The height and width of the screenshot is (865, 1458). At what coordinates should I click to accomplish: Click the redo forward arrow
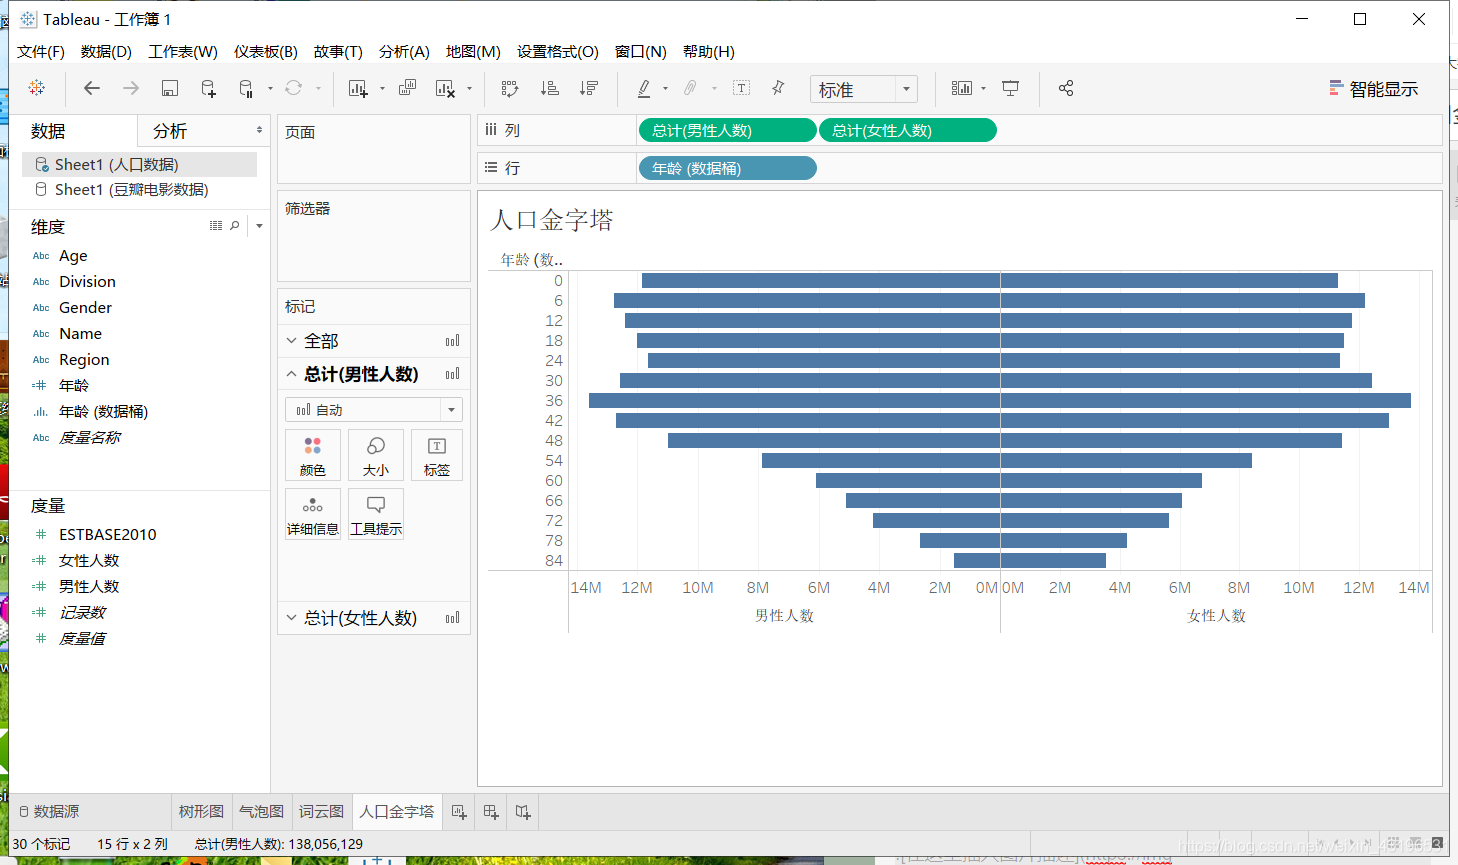131,88
